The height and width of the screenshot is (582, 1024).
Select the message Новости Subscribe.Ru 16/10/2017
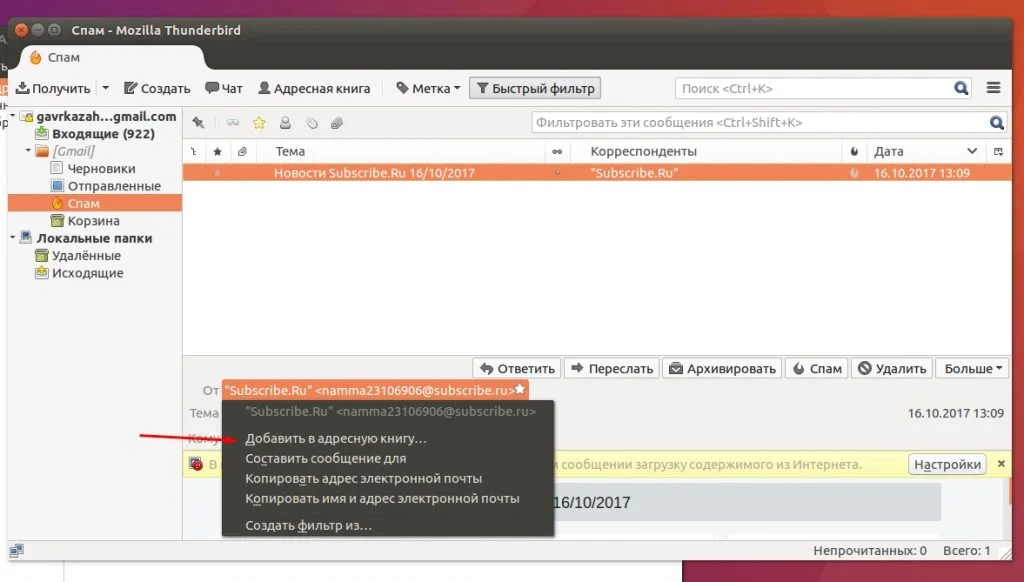coord(597,172)
